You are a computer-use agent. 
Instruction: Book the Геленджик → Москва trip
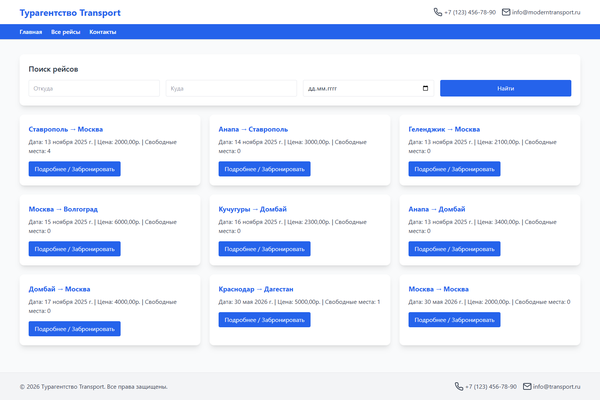tap(454, 169)
